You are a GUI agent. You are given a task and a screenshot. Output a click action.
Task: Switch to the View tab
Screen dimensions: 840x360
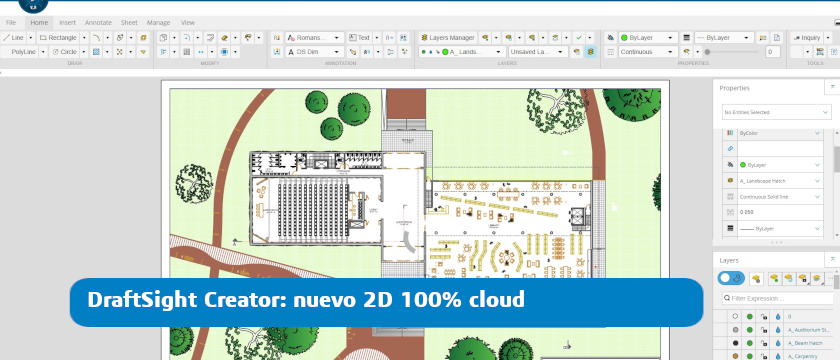click(x=188, y=22)
